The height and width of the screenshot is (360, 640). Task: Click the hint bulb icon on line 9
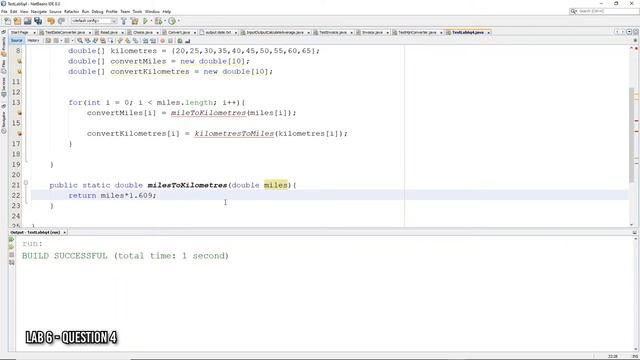click(x=19, y=61)
